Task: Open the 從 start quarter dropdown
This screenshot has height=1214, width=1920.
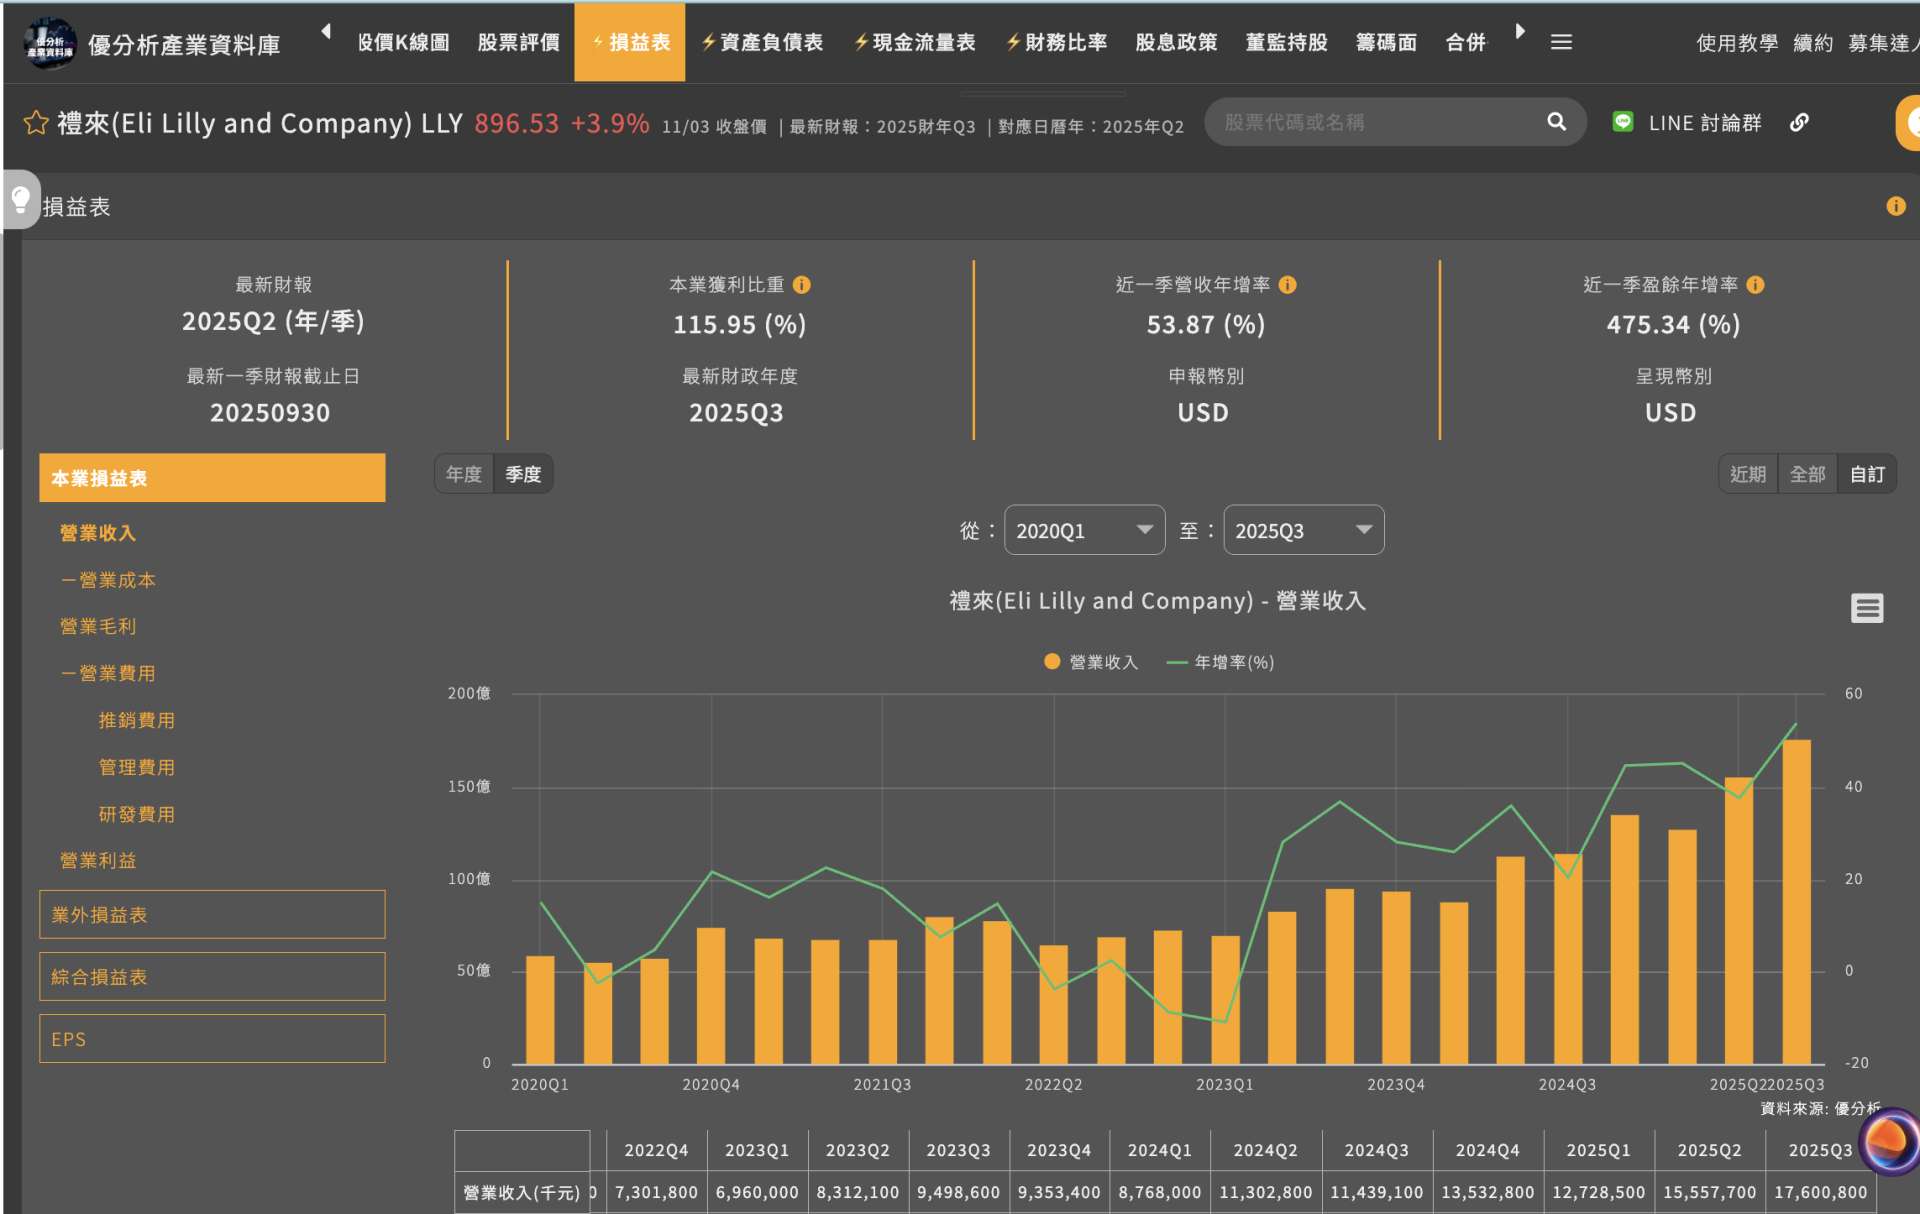Action: point(1084,530)
